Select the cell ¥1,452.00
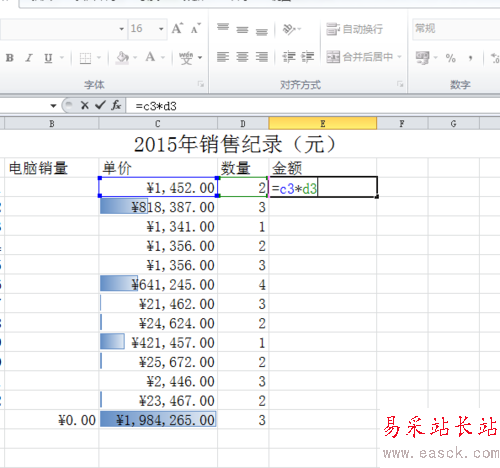This screenshot has height=468, width=500. pyautogui.click(x=158, y=187)
